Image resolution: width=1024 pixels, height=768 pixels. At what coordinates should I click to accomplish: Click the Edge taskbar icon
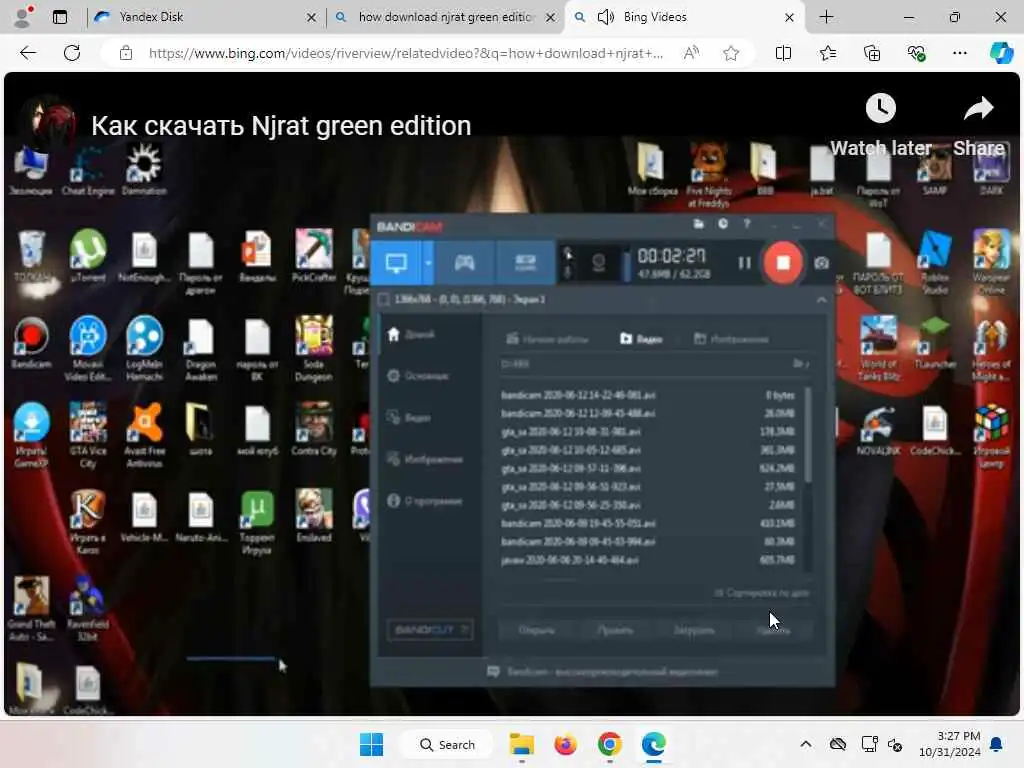click(654, 744)
